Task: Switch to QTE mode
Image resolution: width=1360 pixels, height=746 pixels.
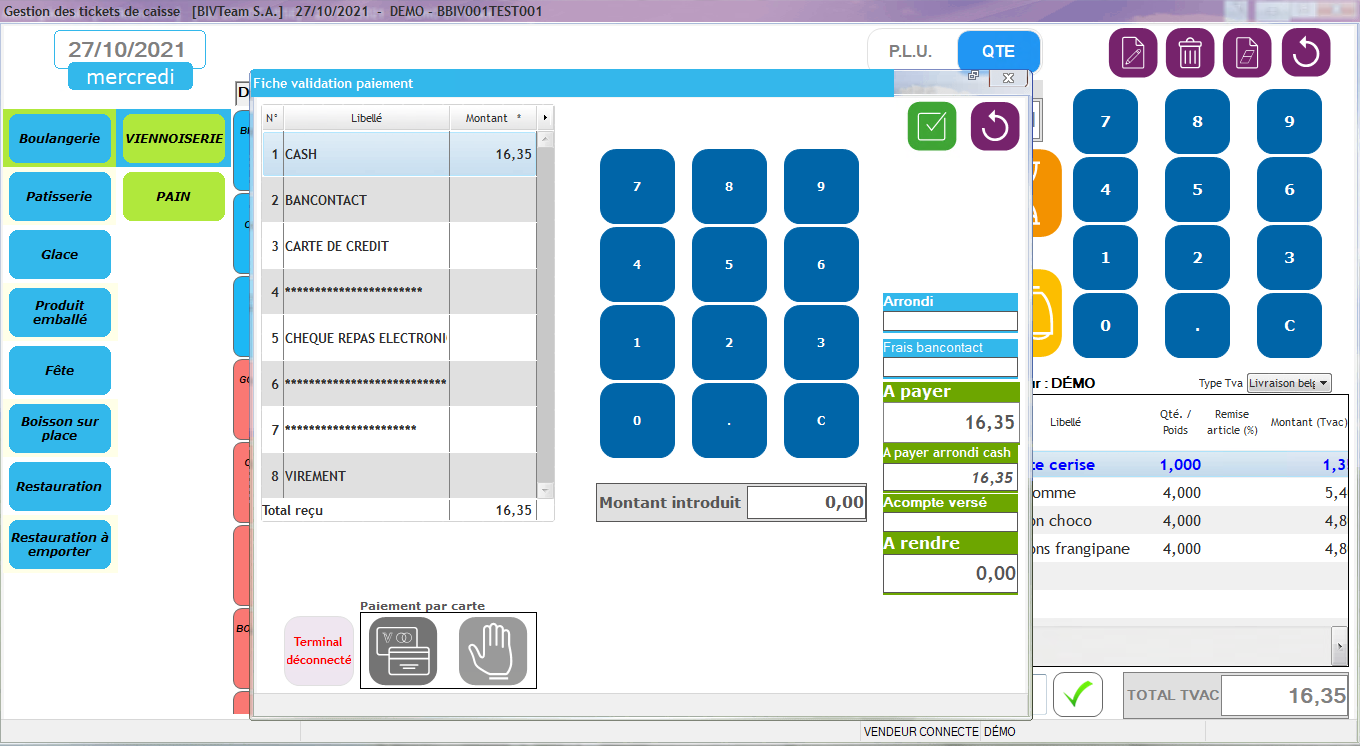Action: 998,52
